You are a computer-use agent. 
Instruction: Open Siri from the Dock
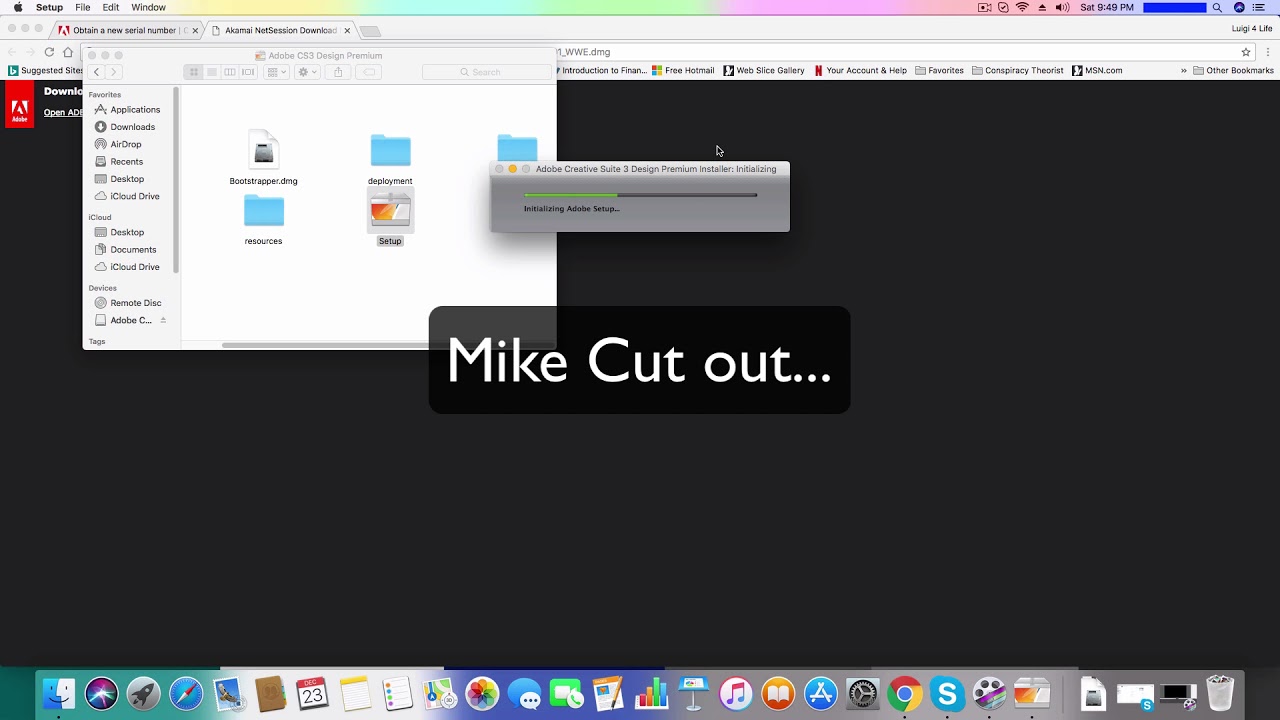(x=101, y=693)
